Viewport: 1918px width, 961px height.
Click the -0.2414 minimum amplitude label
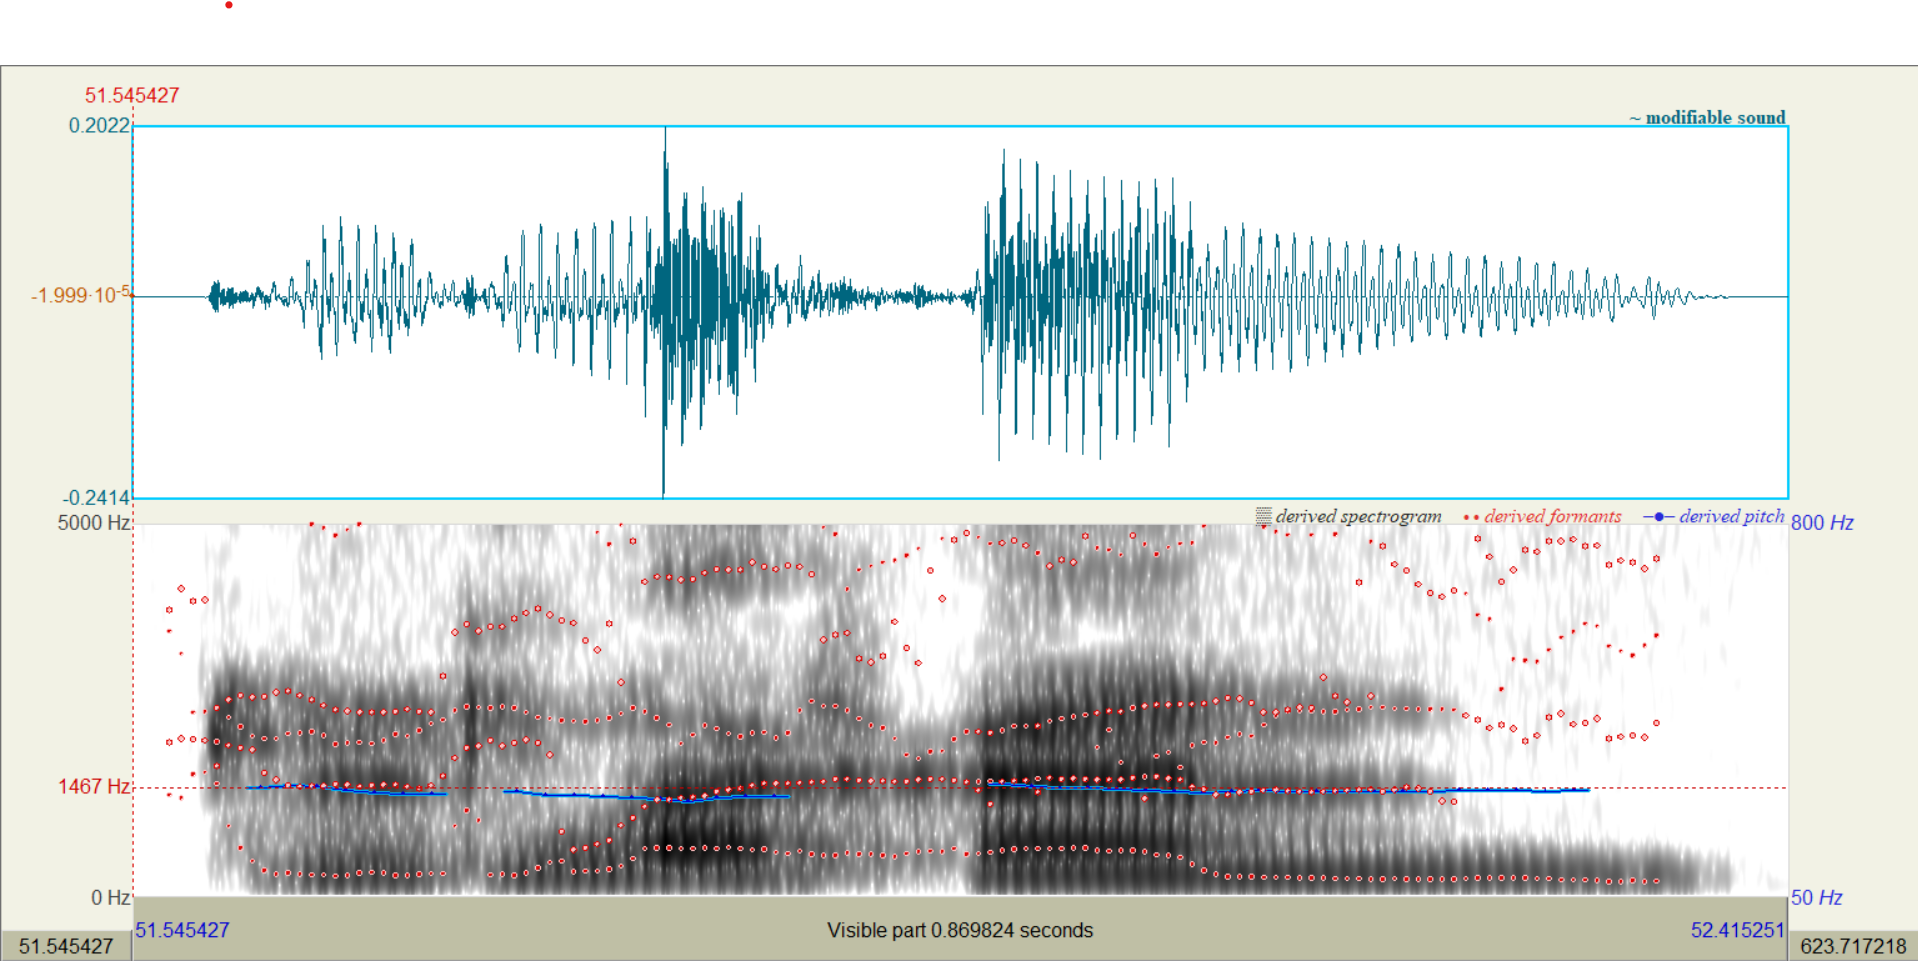[x=97, y=498]
